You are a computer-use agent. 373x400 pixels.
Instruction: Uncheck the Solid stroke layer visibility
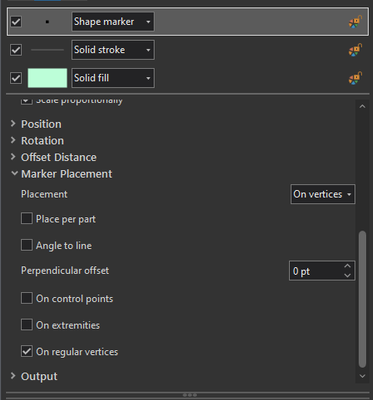click(x=16, y=50)
